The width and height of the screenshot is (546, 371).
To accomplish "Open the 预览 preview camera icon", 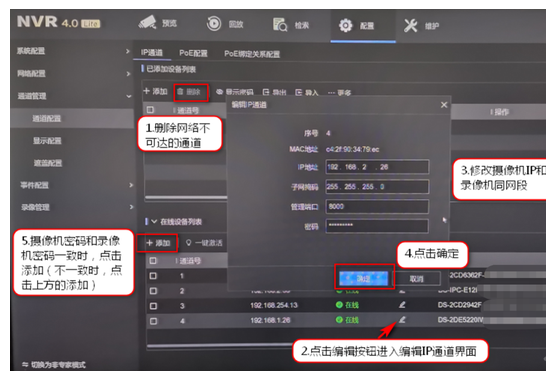I will 147,23.
